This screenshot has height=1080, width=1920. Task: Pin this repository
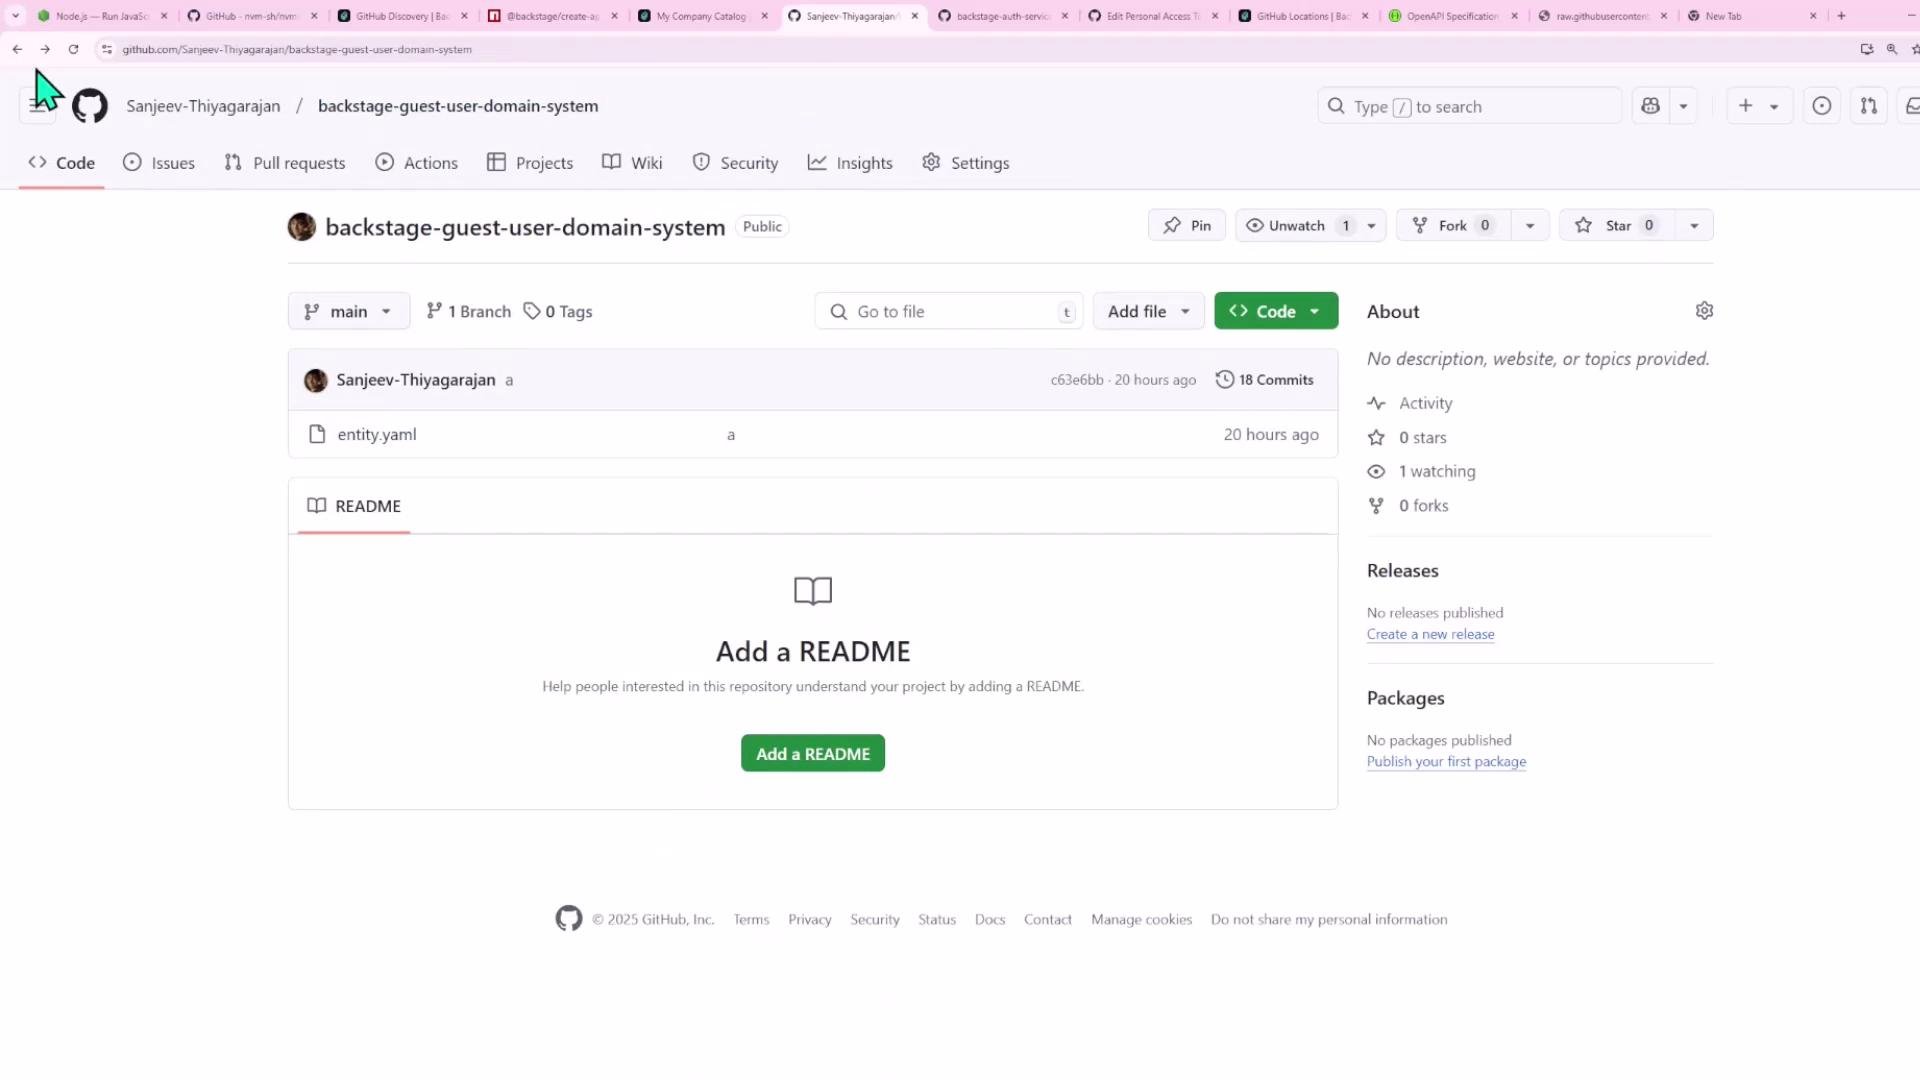point(1187,226)
